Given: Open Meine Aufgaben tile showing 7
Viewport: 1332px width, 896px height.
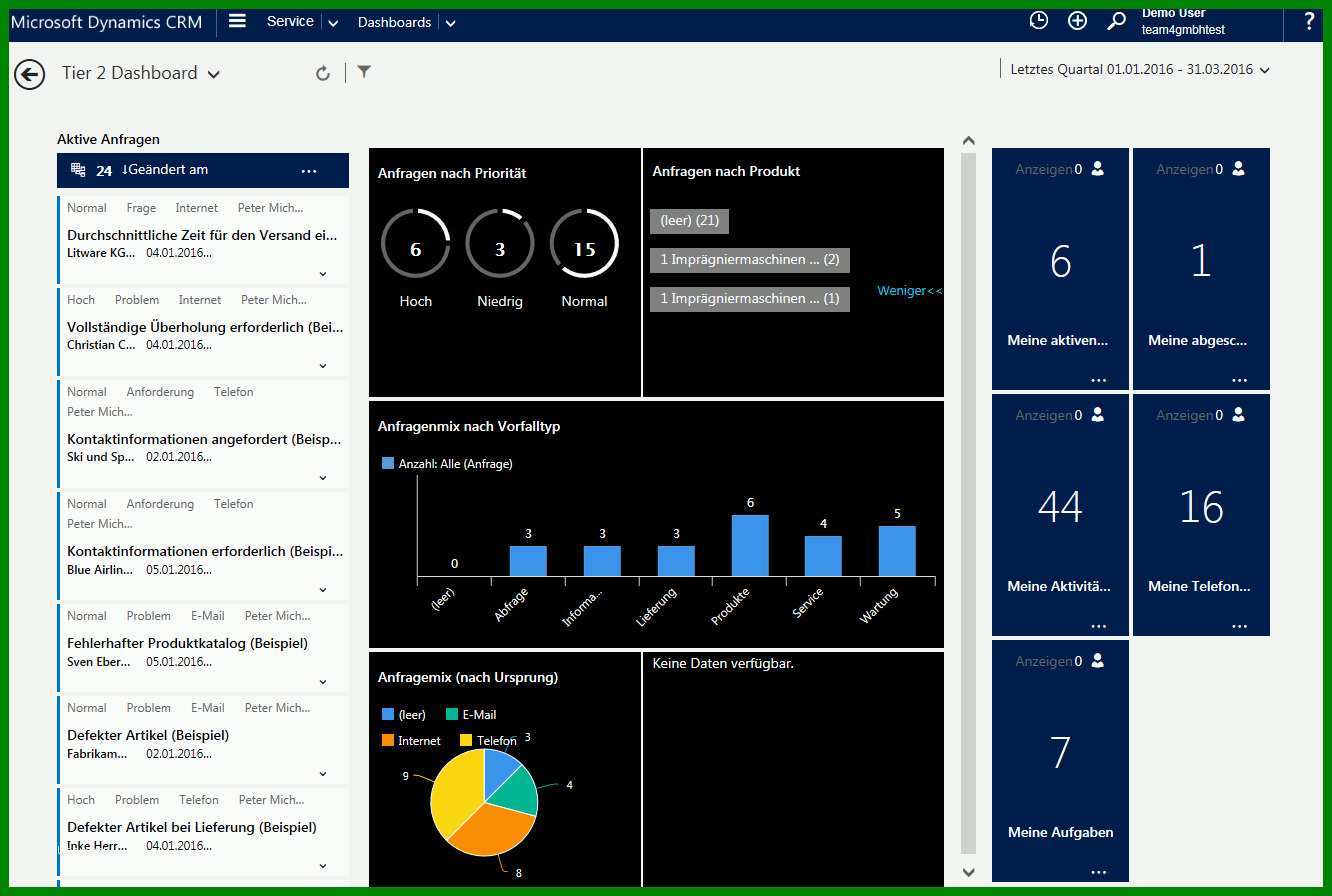Looking at the screenshot, I should pyautogui.click(x=1060, y=761).
